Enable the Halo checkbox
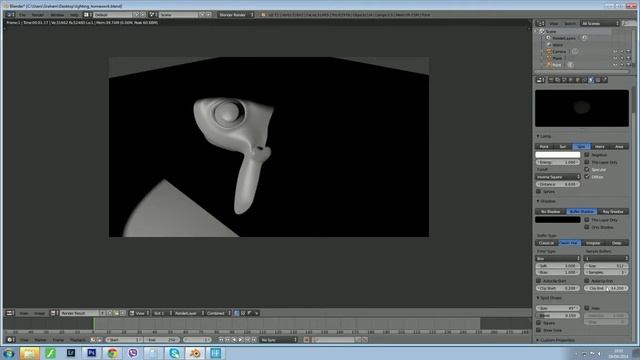 click(587, 308)
